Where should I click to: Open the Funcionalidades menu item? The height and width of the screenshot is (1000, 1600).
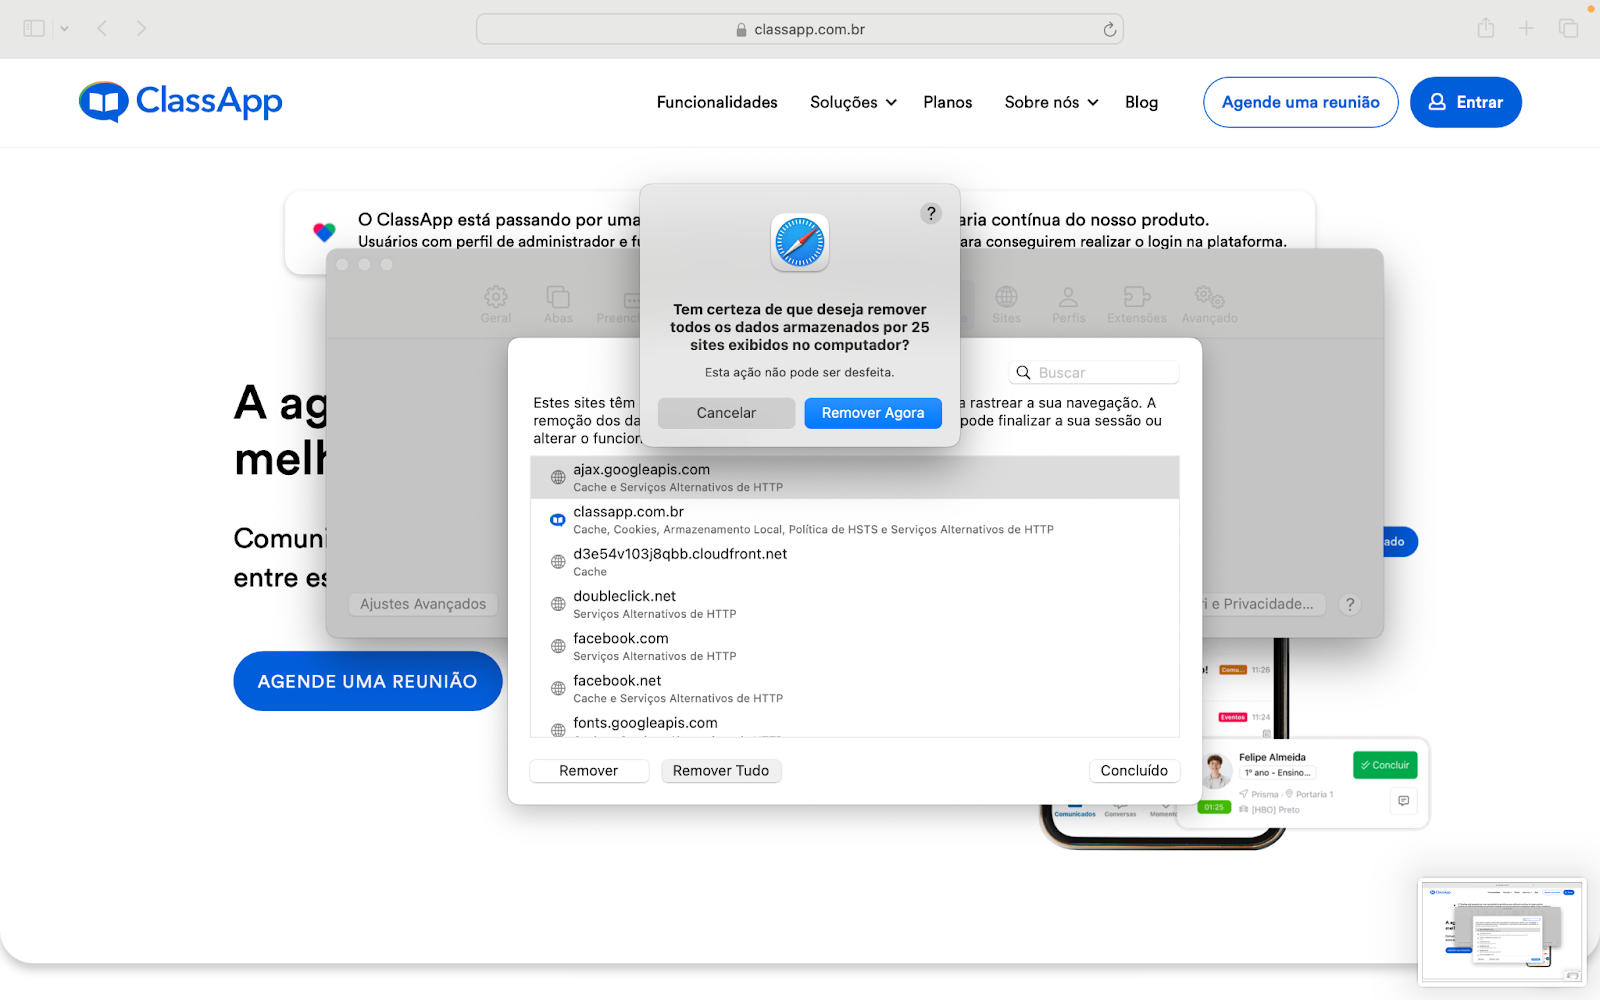click(717, 102)
